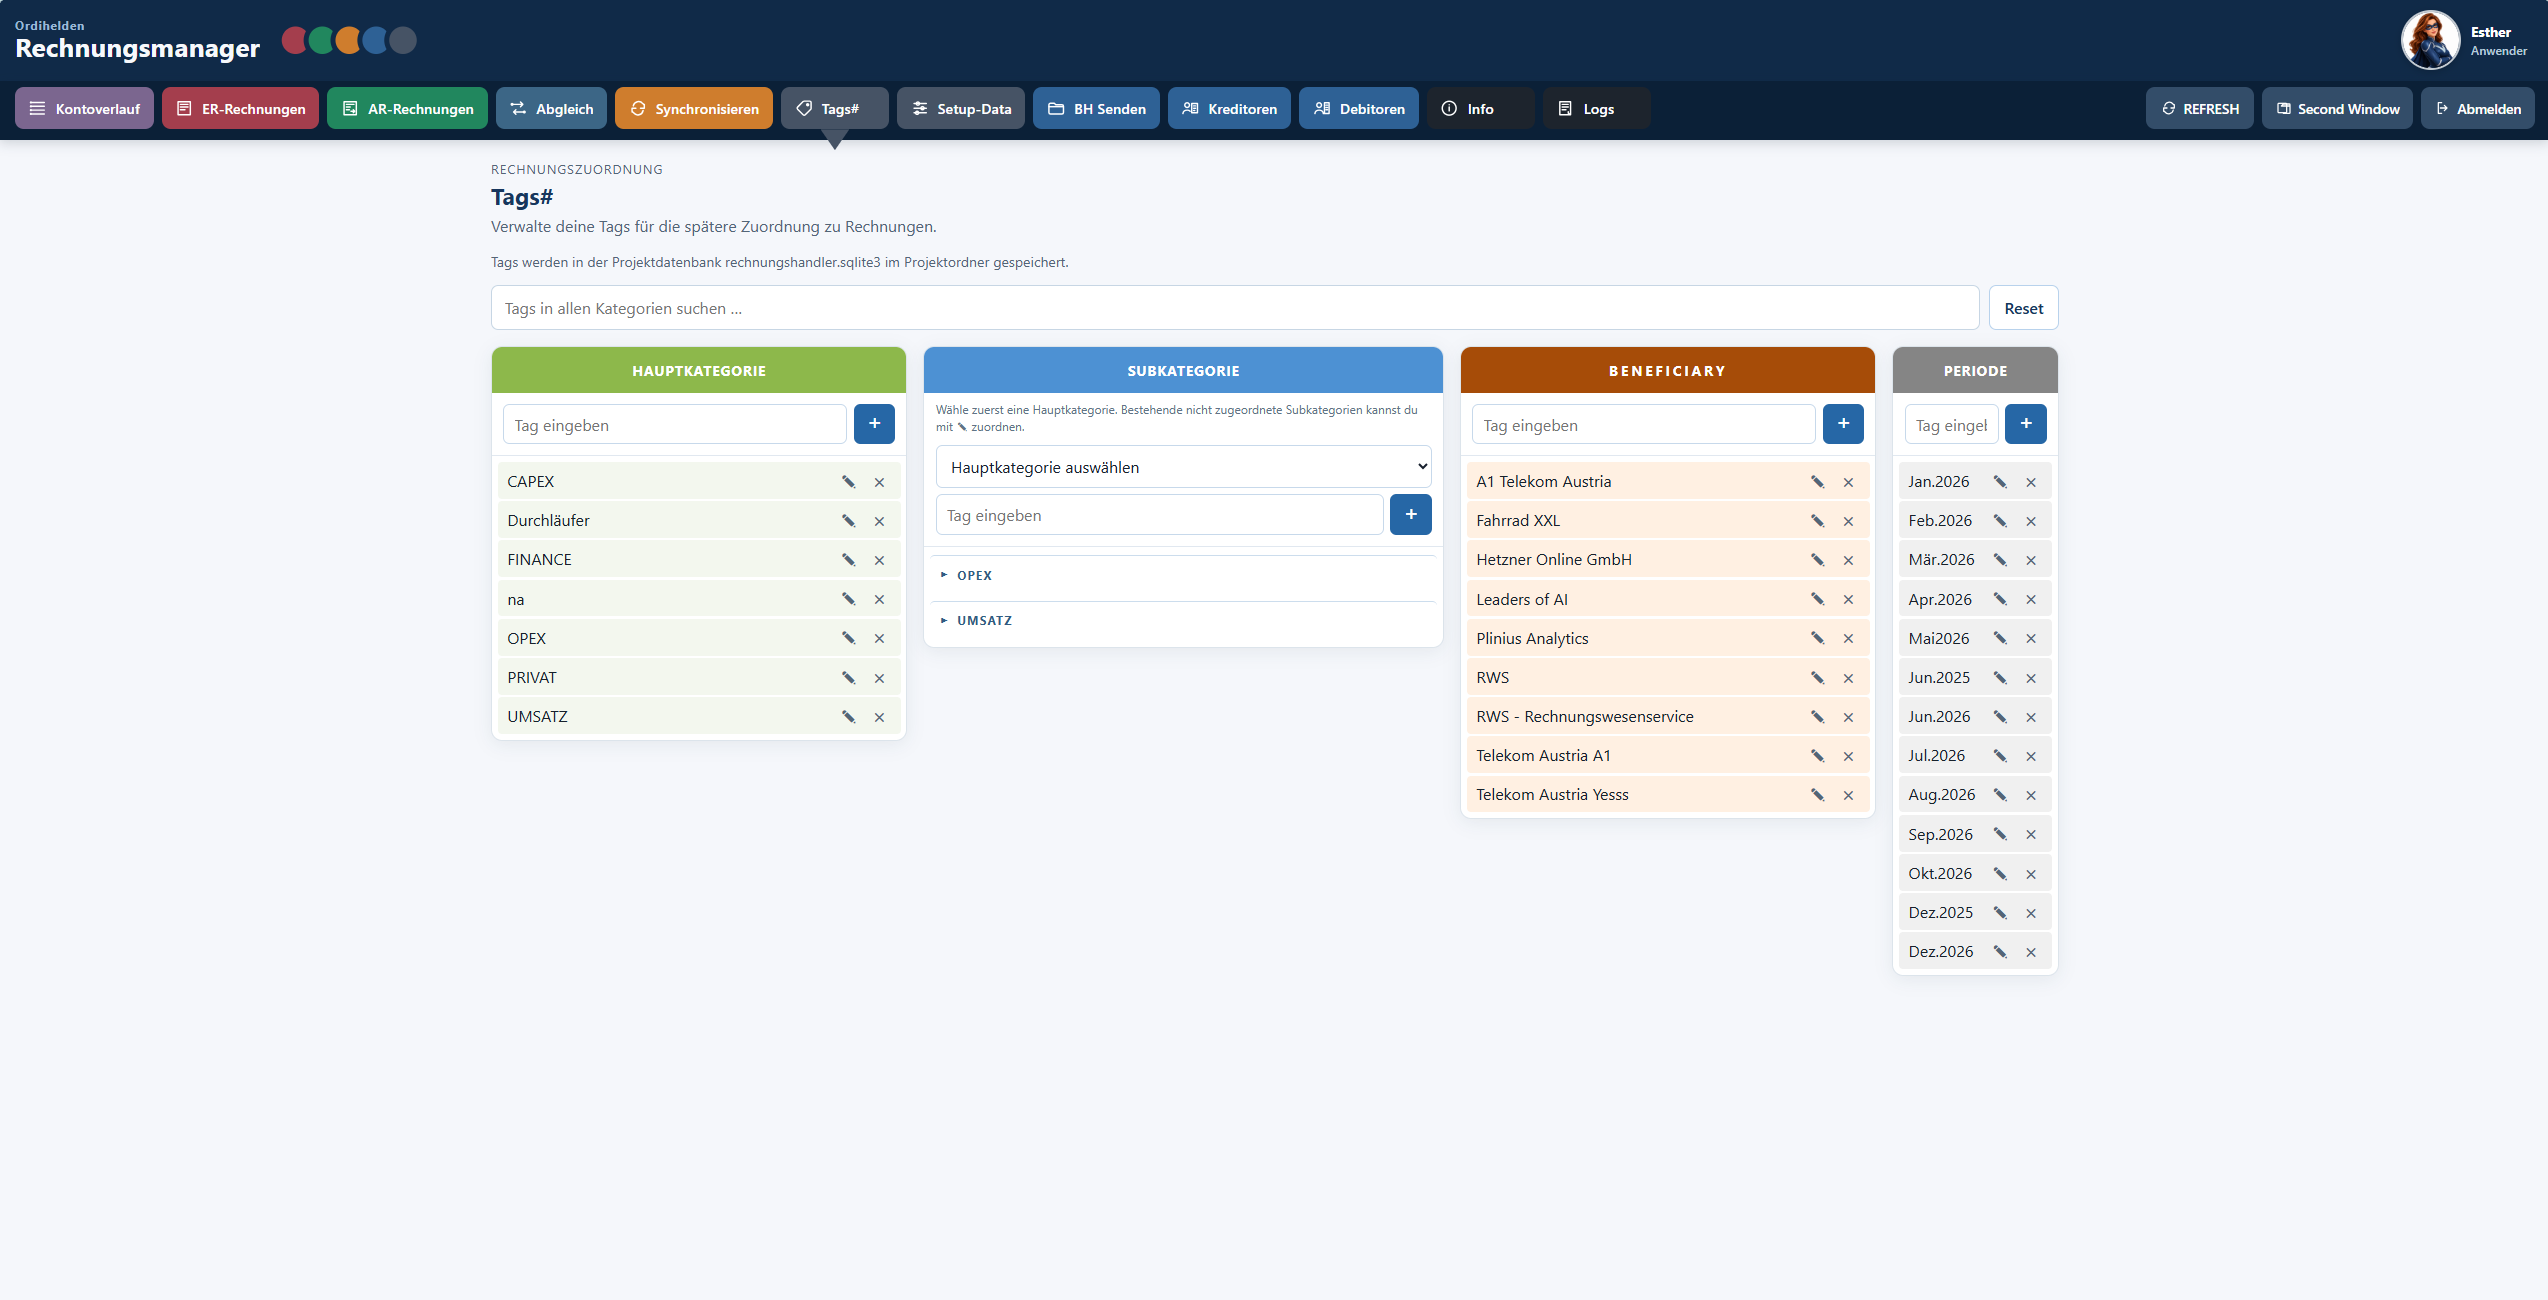Delete the Dez.2025 period tag

[2031, 913]
